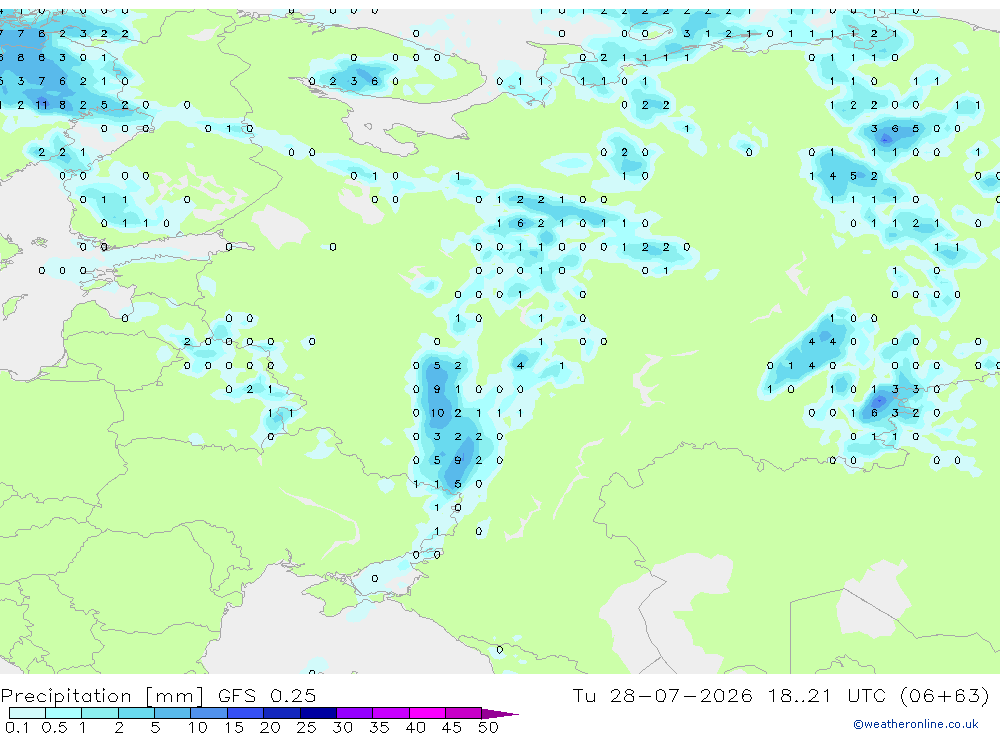Image resolution: width=1000 pixels, height=733 pixels.
Task: Click the 'GFS 0.25' model label
Action: pos(267,695)
